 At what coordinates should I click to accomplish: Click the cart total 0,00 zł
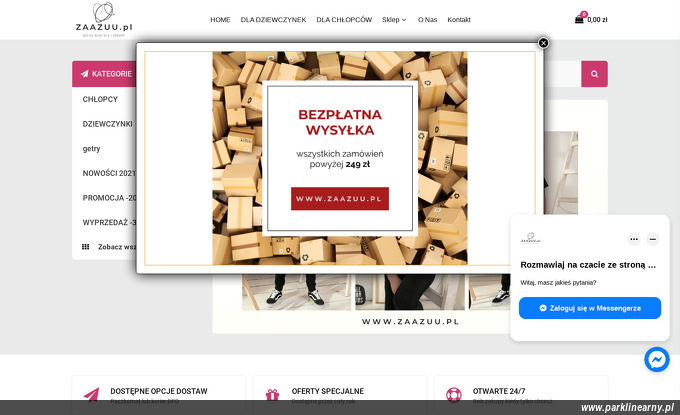pos(597,20)
